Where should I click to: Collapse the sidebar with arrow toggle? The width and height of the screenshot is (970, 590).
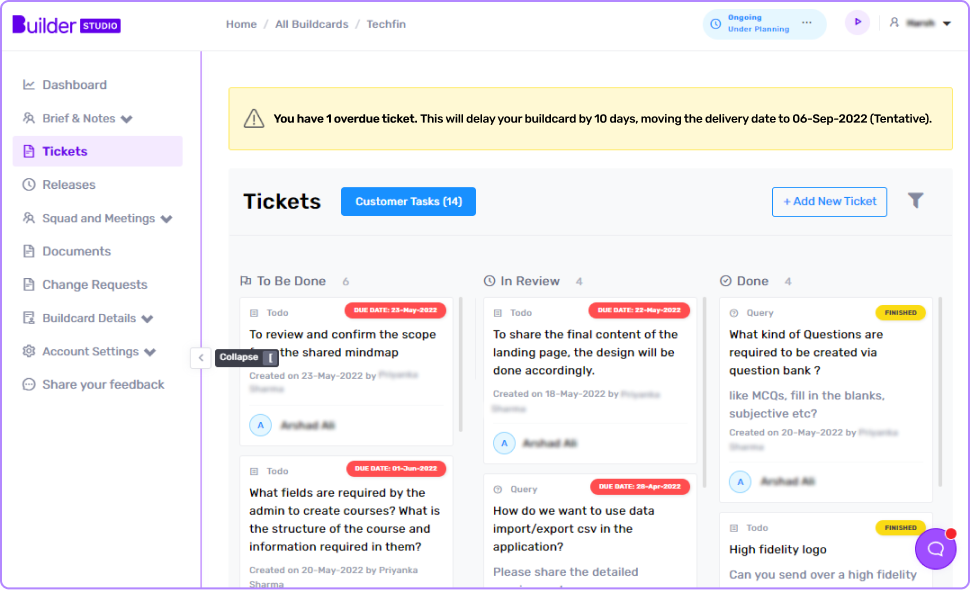pyautogui.click(x=201, y=357)
